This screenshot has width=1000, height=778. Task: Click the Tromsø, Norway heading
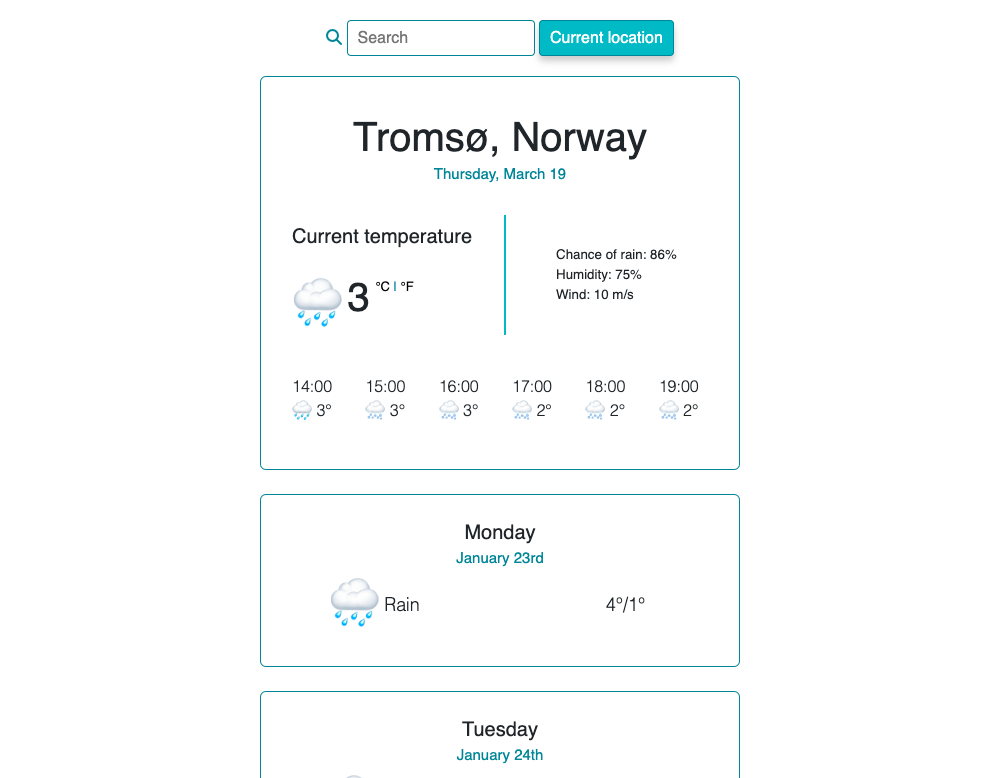coord(500,138)
